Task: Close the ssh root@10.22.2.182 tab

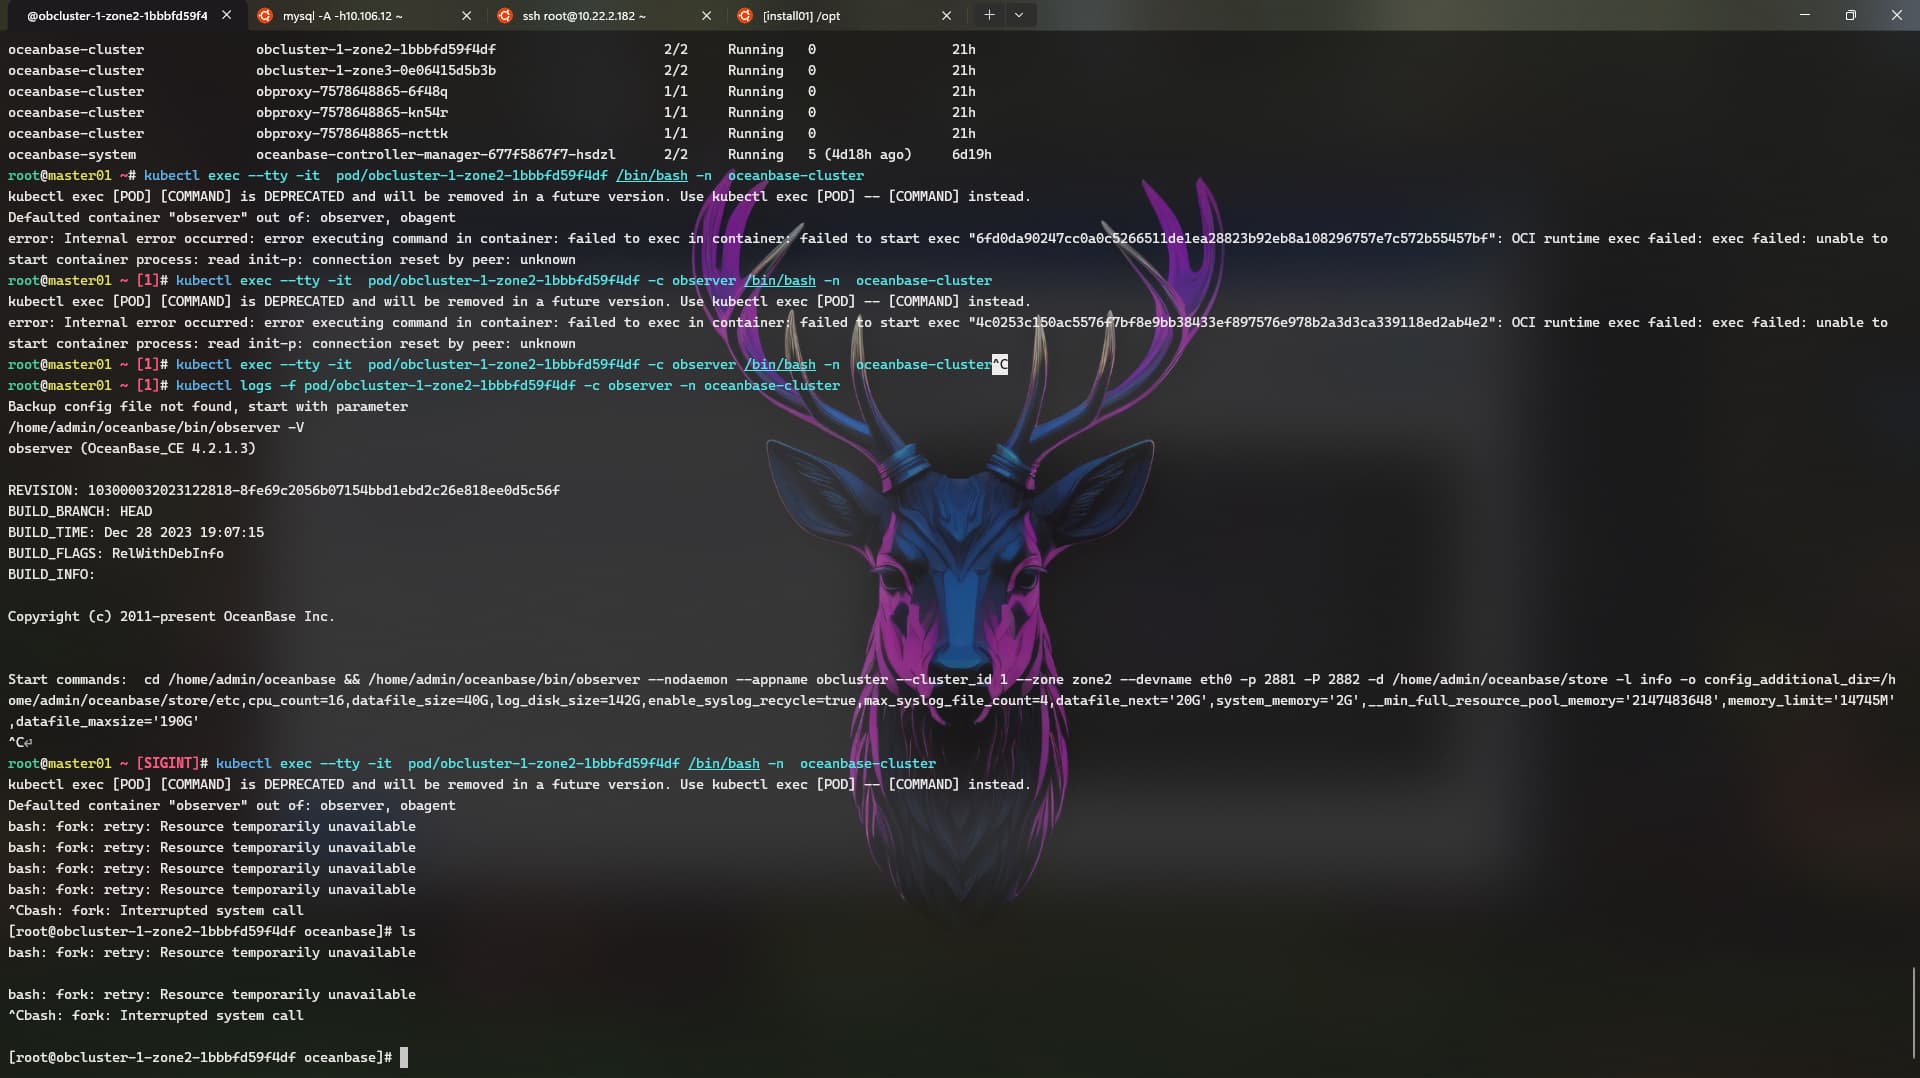Action: point(706,16)
